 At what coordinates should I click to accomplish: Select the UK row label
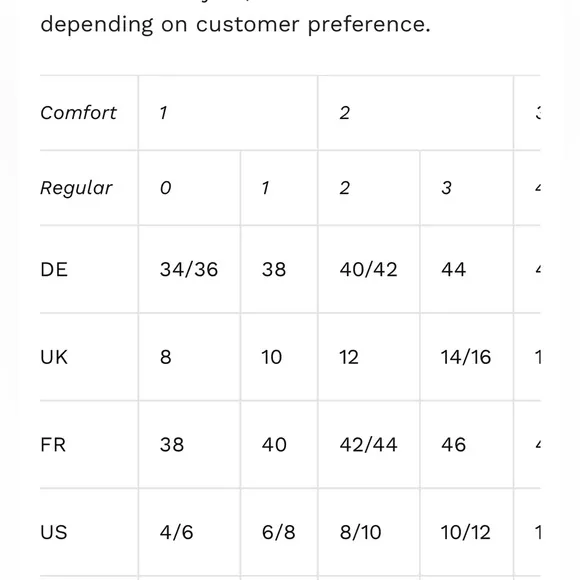point(54,357)
